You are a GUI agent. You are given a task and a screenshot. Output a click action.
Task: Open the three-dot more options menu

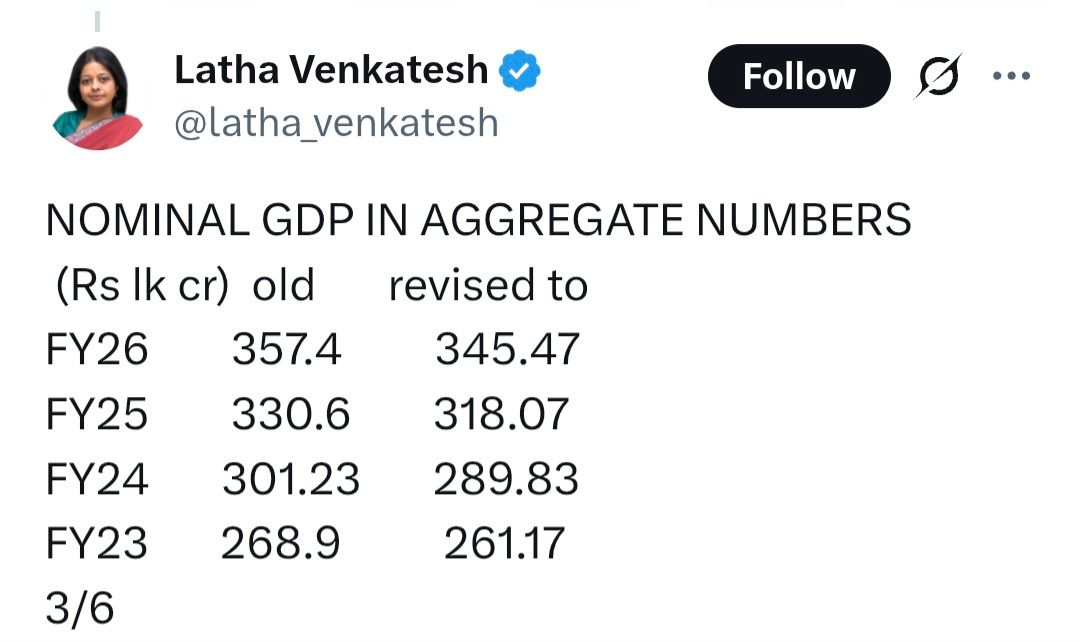pyautogui.click(x=1011, y=76)
